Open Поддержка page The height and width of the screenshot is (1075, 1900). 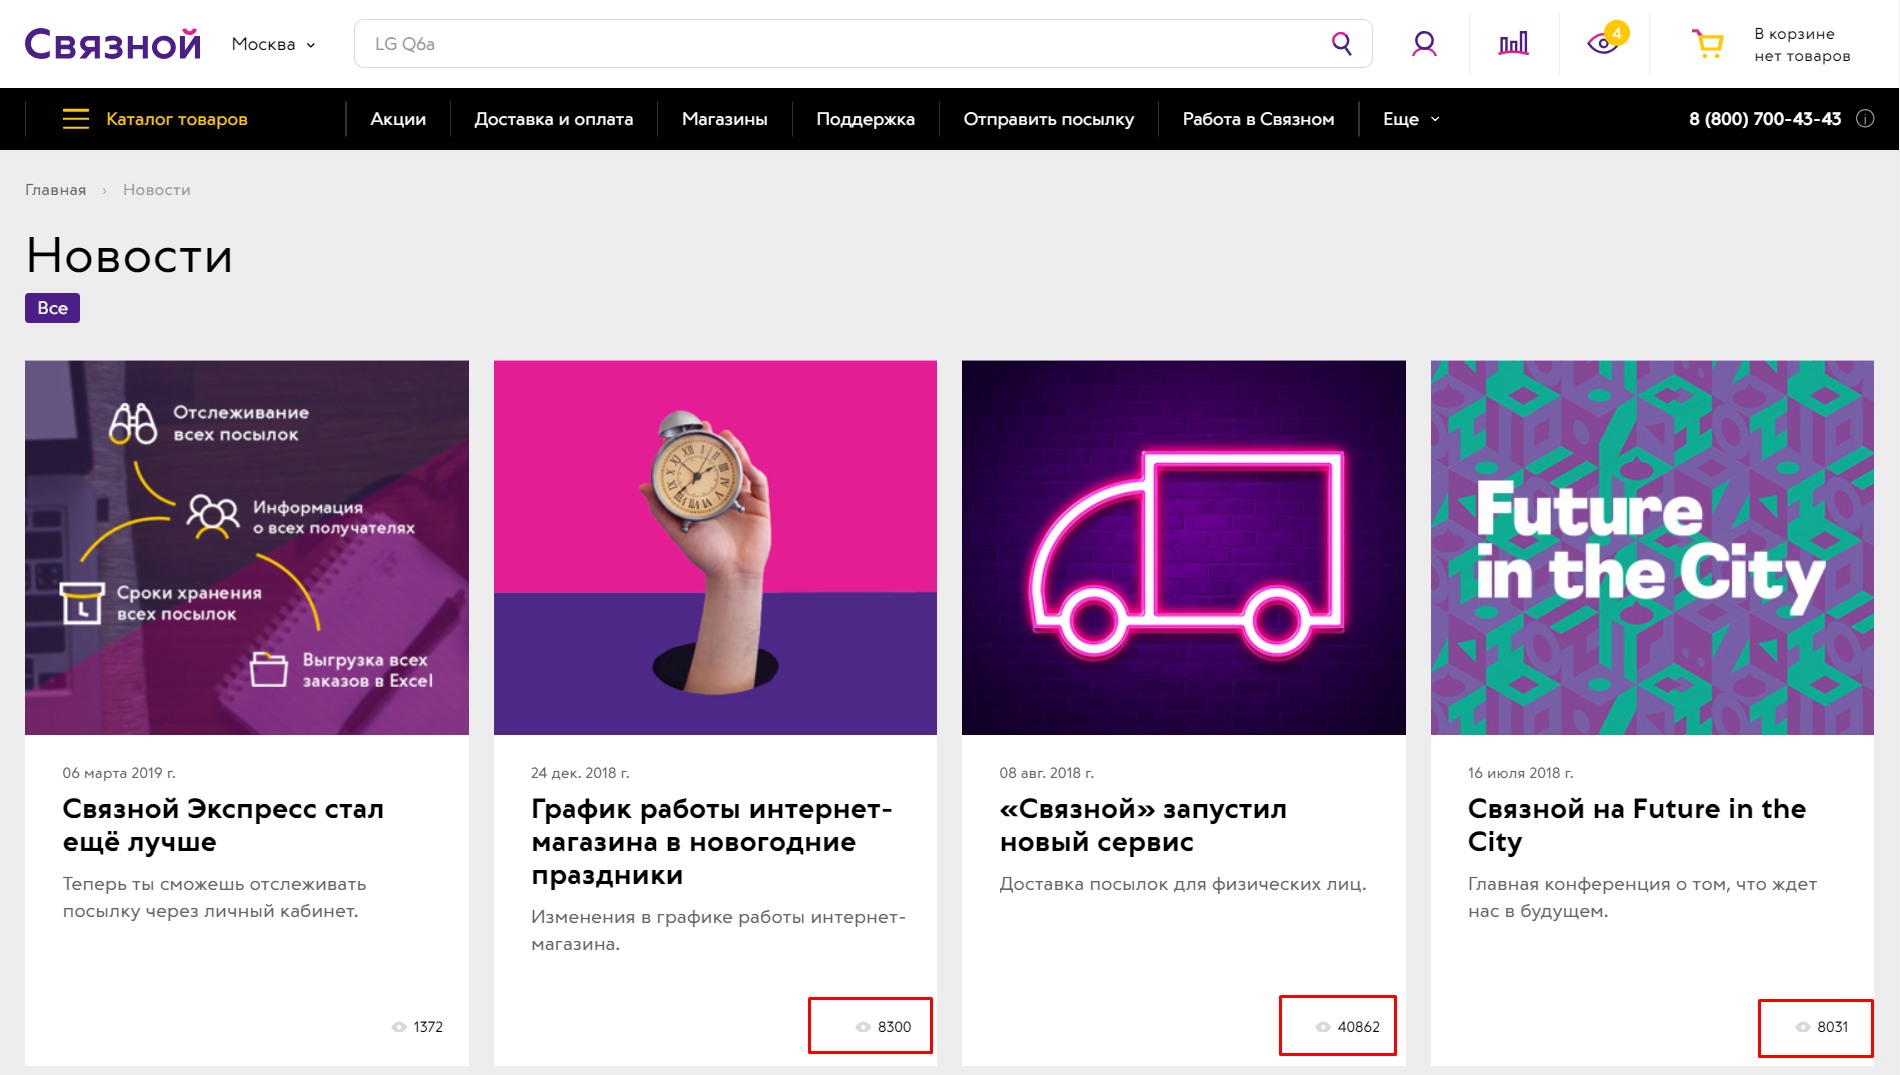[866, 119]
